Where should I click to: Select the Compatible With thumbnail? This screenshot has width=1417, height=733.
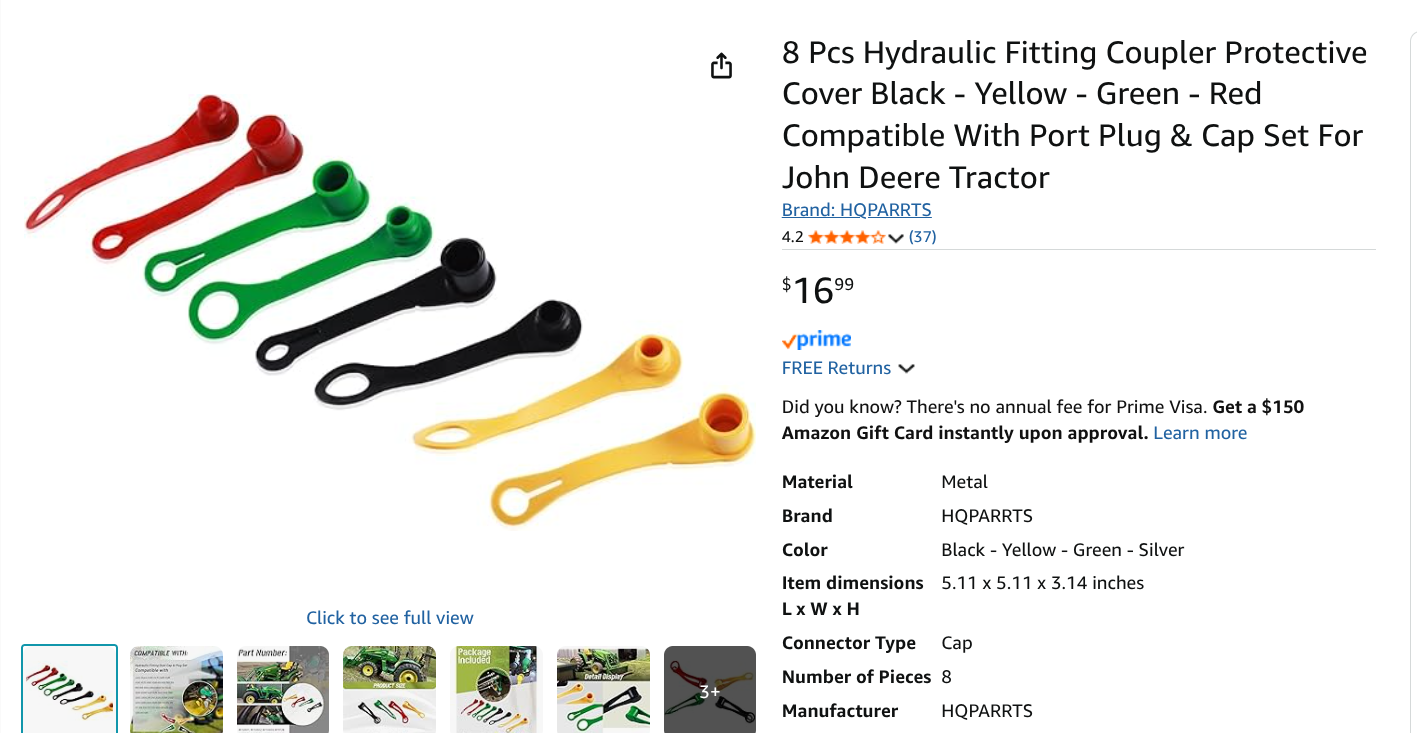tap(177, 690)
